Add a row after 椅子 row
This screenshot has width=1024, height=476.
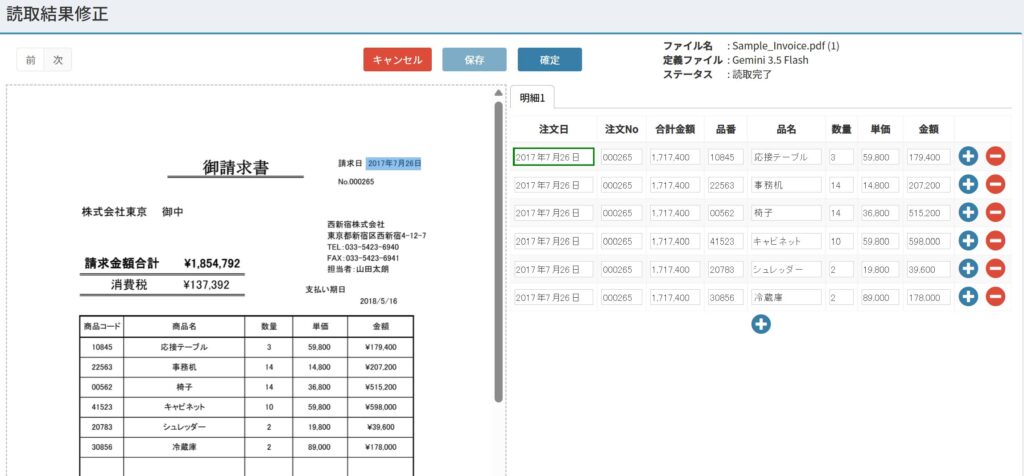[x=968, y=213]
